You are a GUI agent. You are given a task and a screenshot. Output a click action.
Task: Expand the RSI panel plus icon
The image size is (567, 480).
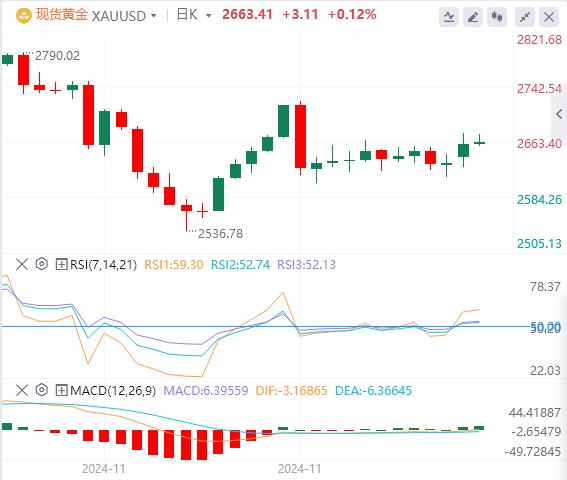(61, 264)
